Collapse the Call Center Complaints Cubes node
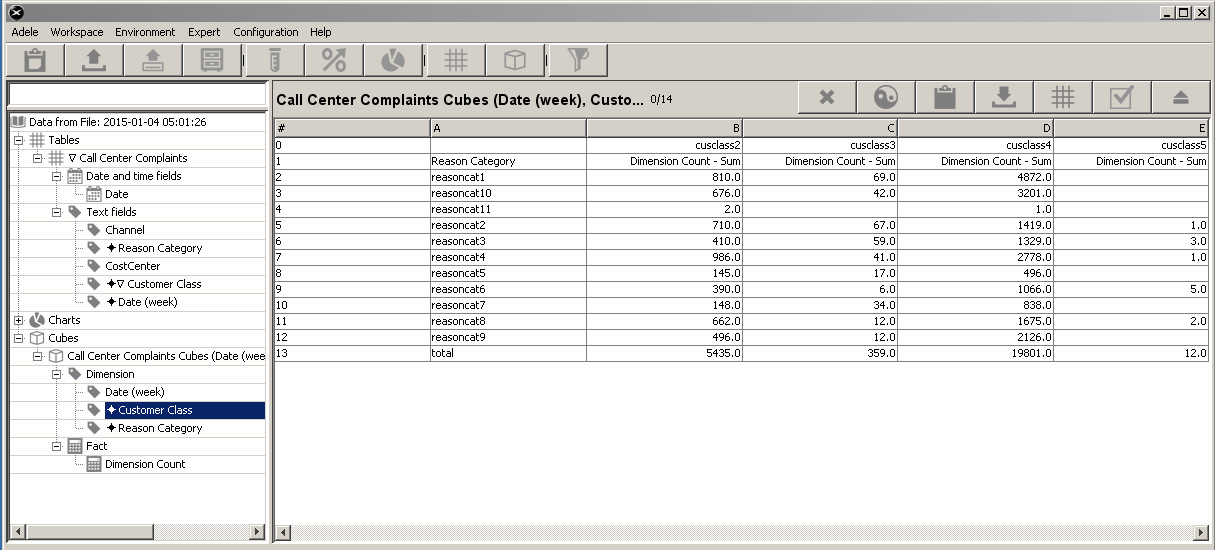This screenshot has height=550, width=1215. (37, 356)
